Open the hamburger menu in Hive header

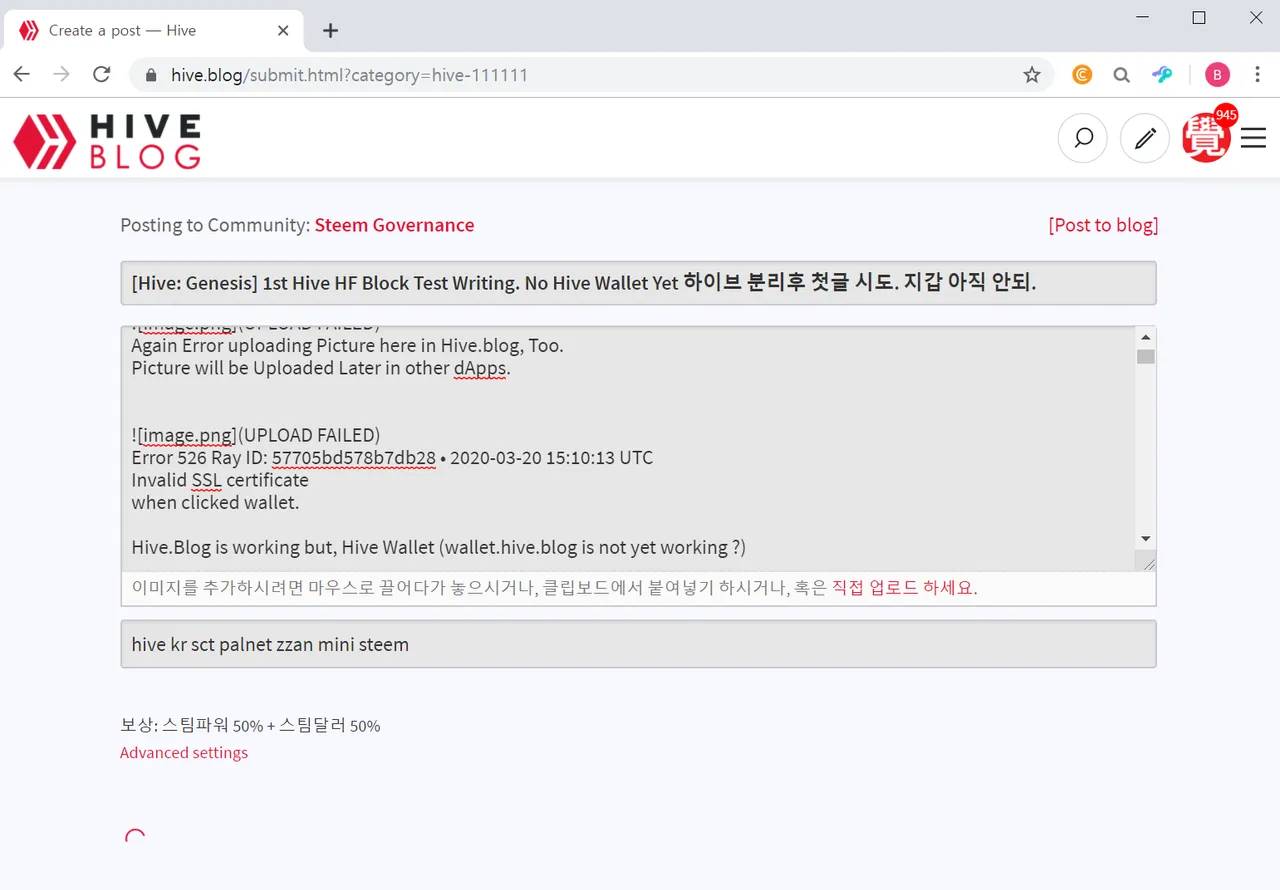click(1253, 138)
